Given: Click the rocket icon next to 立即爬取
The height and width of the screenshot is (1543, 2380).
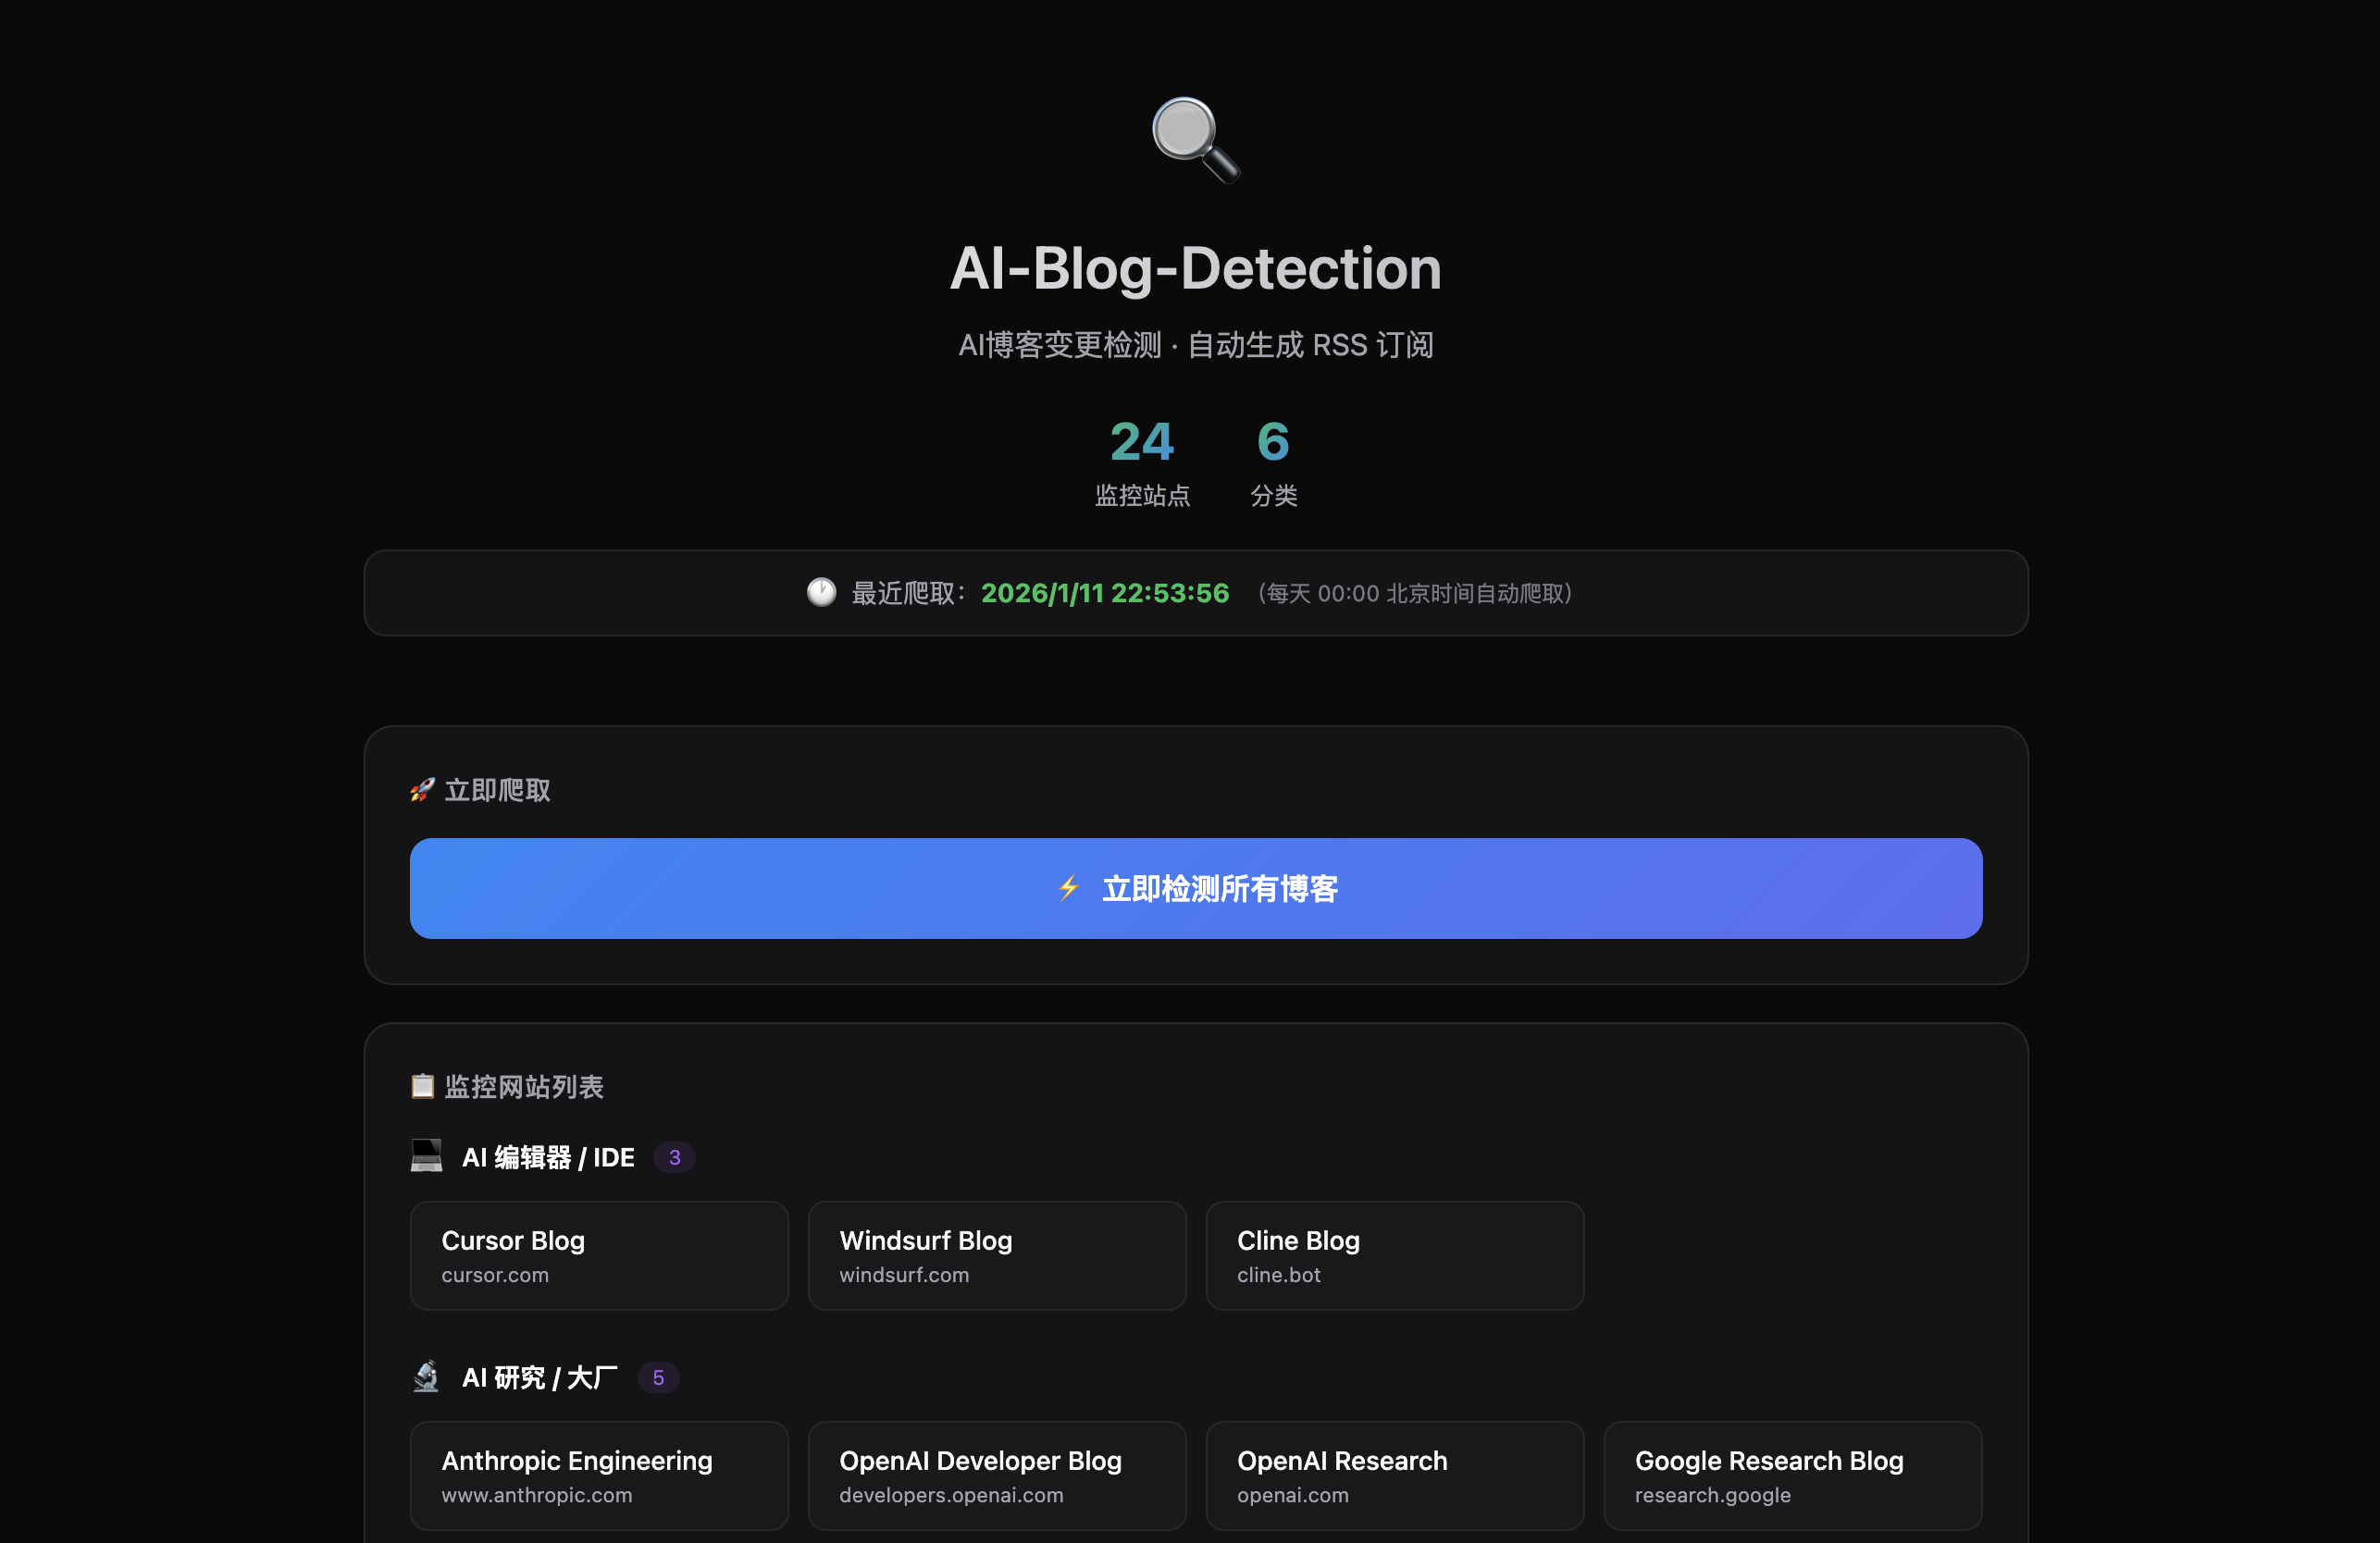Looking at the screenshot, I should point(422,790).
